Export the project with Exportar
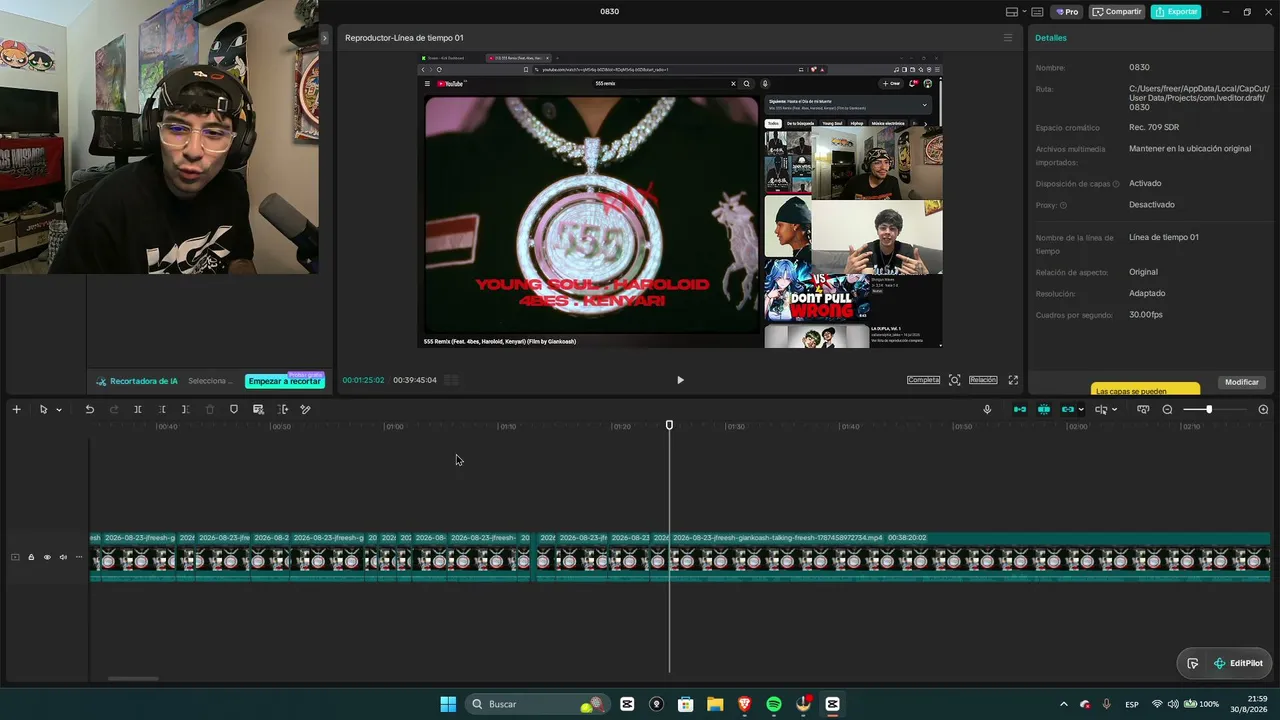 pos(1176,12)
